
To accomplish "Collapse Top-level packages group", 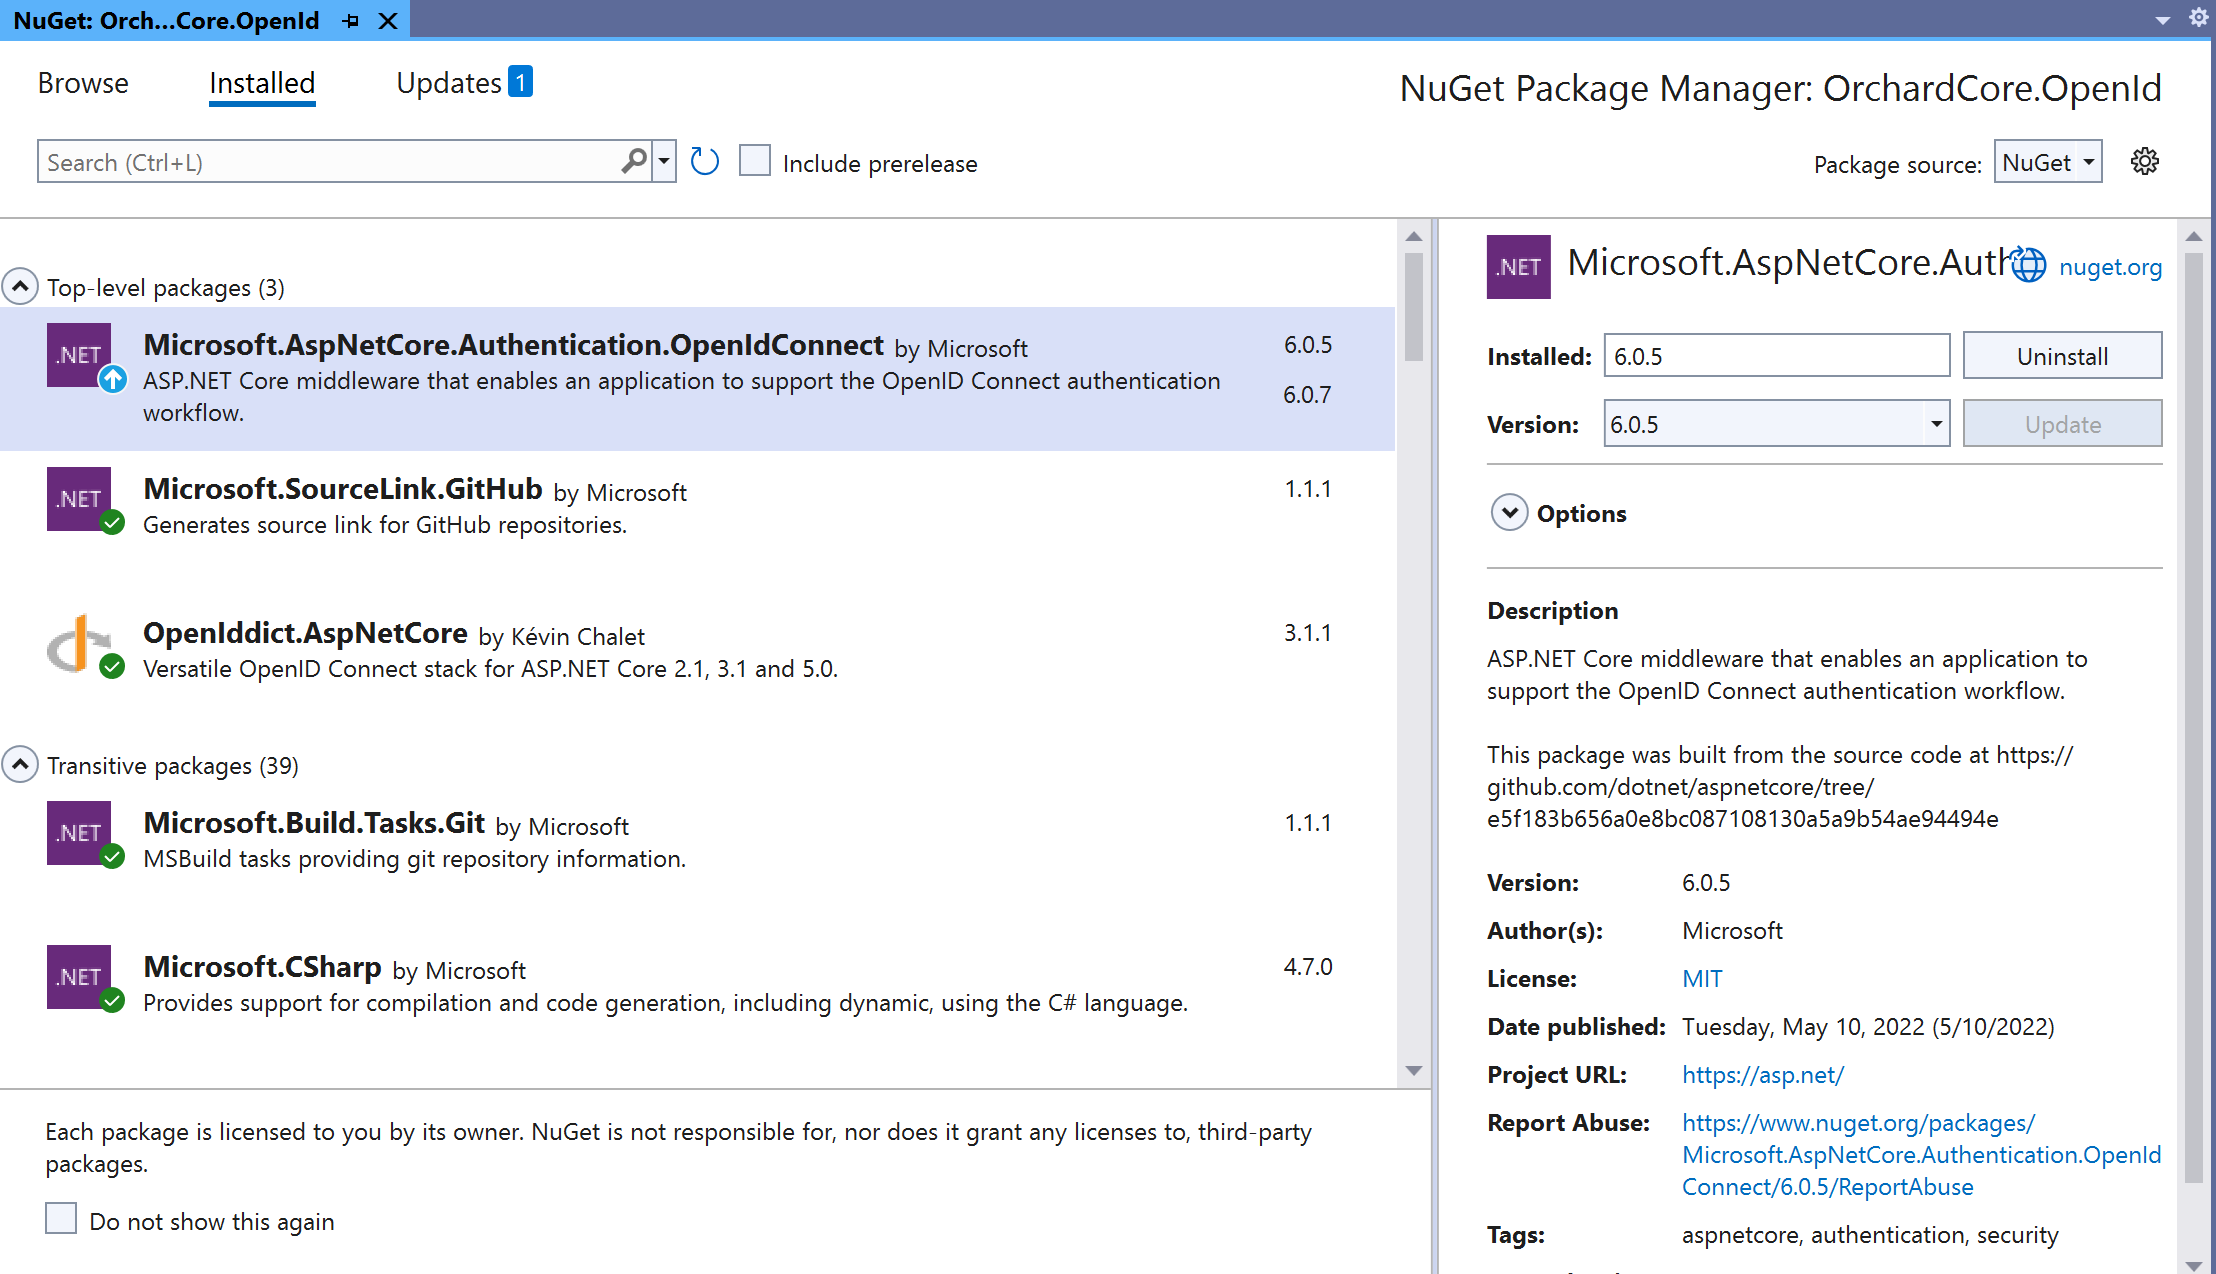I will coord(20,287).
